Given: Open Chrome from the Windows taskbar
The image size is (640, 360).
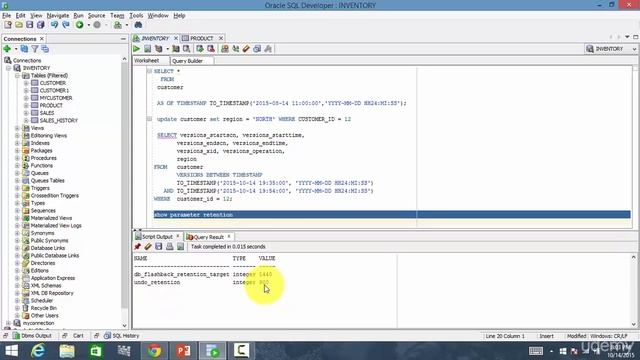Looking at the screenshot, I should (x=154, y=351).
